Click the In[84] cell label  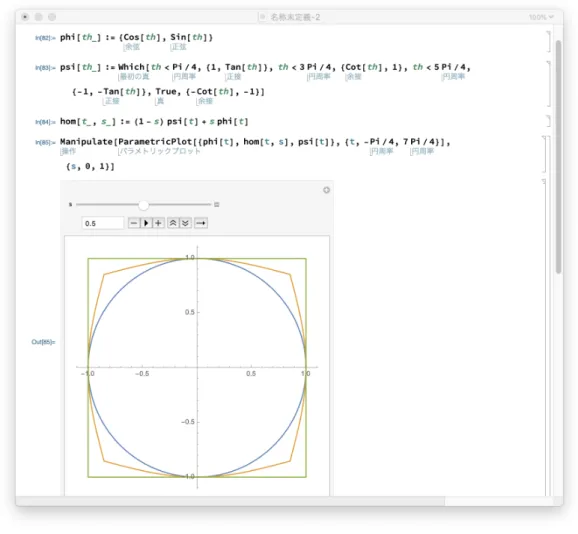tap(45, 122)
